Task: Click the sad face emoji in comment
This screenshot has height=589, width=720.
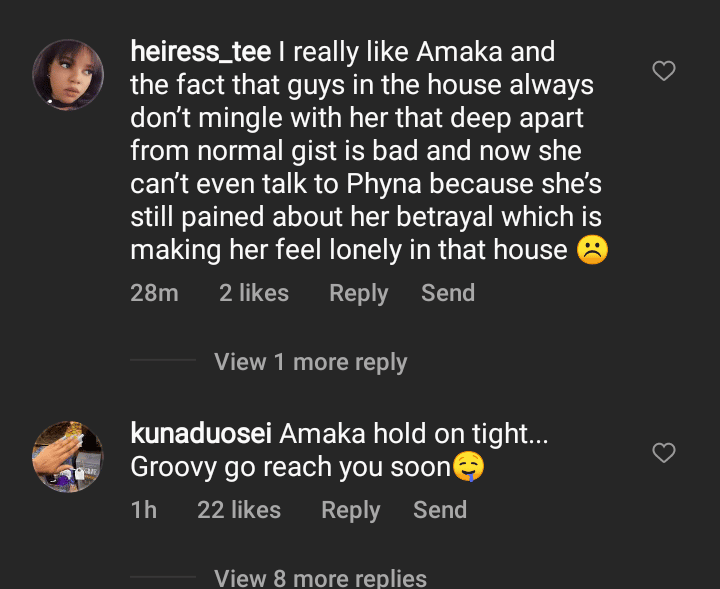Action: [x=592, y=249]
